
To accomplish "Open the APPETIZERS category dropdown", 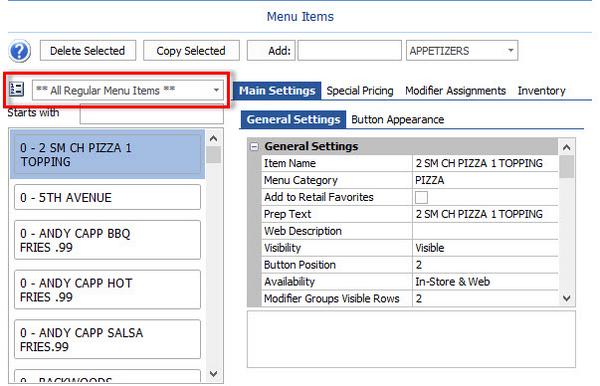I will pyautogui.click(x=462, y=50).
